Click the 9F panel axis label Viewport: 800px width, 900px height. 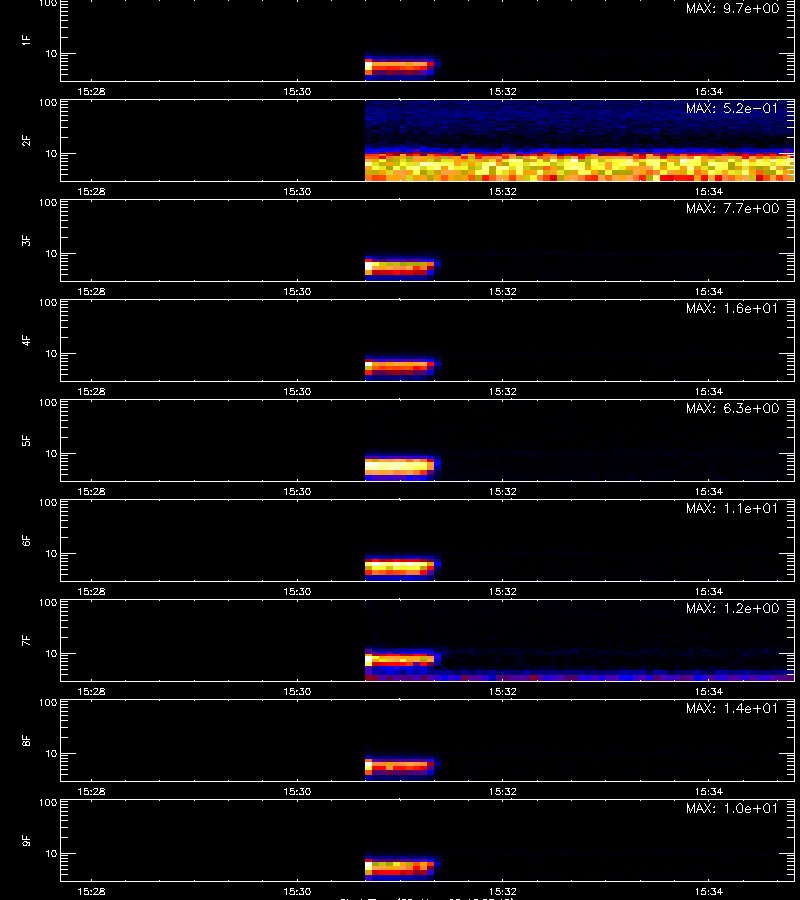[x=26, y=840]
